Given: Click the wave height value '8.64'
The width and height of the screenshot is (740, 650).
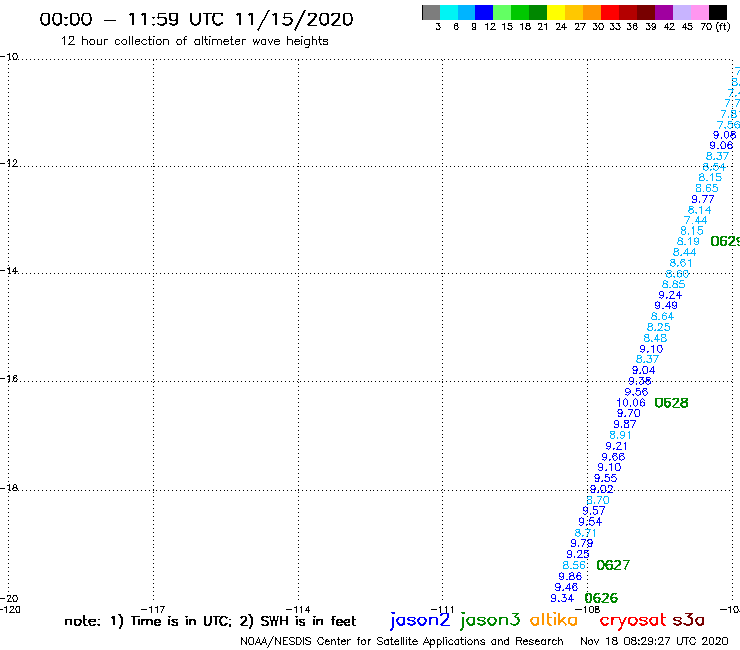Looking at the screenshot, I should tap(662, 316).
